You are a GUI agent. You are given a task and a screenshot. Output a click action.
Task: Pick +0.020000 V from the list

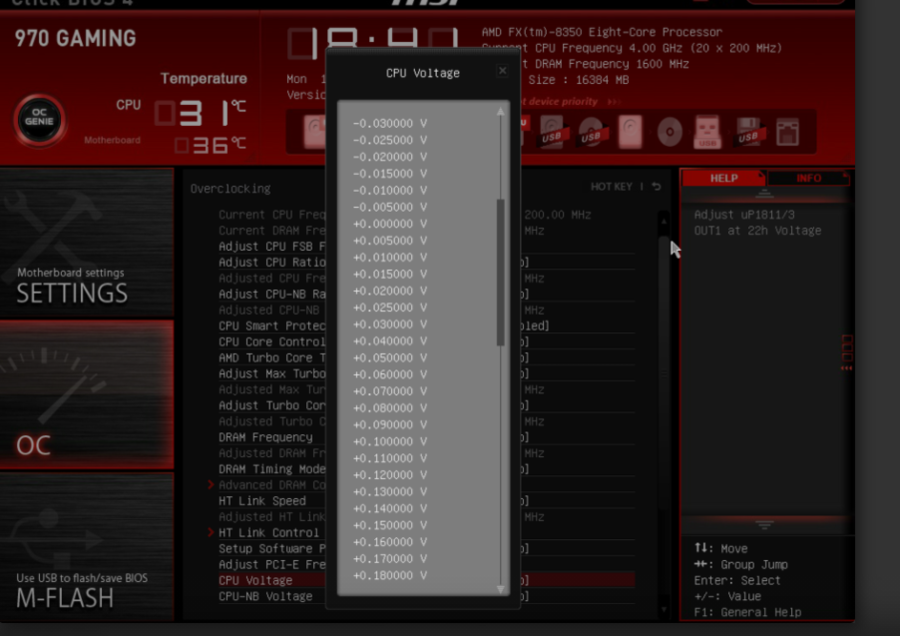point(390,291)
